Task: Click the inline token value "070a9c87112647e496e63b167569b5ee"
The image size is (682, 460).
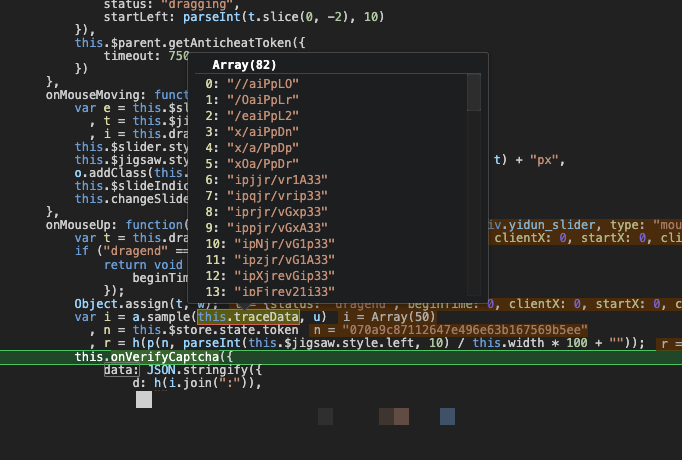Action: coord(463,330)
